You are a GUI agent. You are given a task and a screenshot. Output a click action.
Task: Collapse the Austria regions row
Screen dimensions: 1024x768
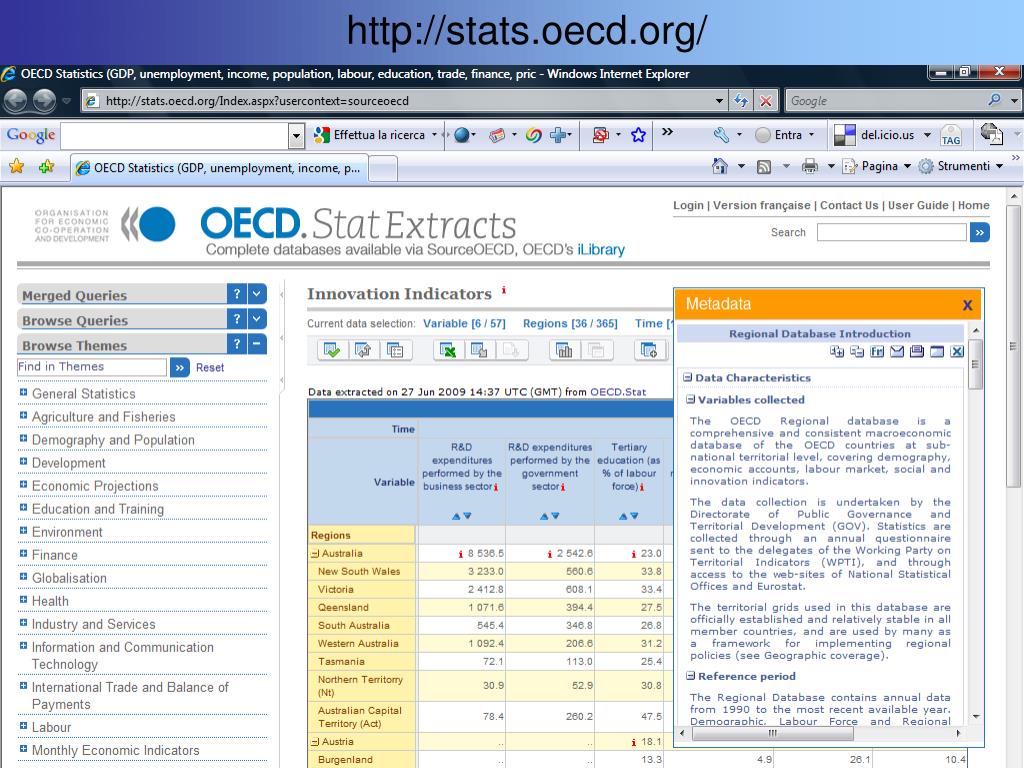coord(315,742)
